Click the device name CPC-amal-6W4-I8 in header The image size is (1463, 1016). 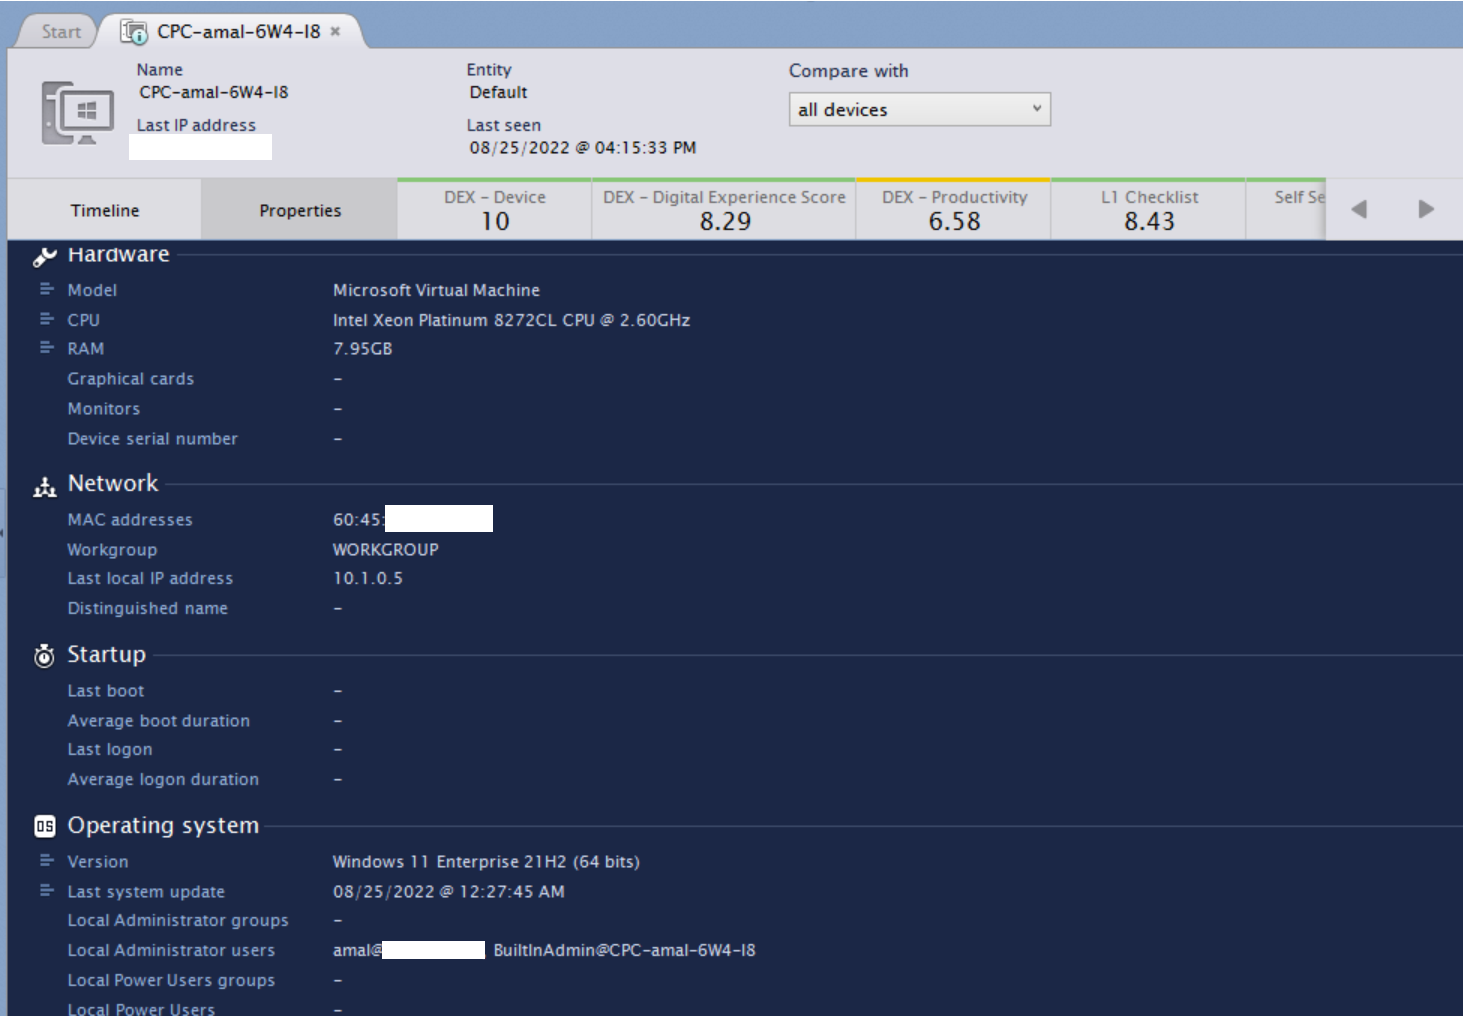click(213, 92)
